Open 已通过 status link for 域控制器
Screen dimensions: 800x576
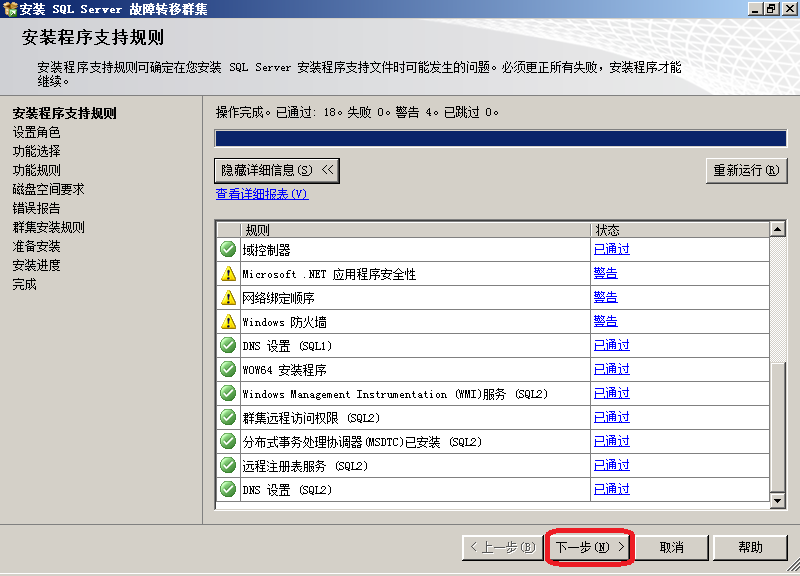(x=611, y=250)
